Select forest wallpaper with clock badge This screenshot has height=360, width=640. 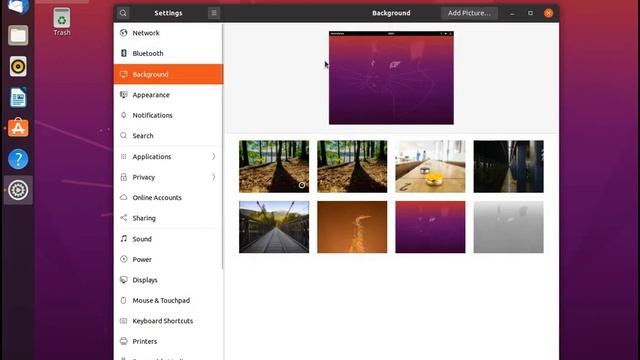coord(274,166)
